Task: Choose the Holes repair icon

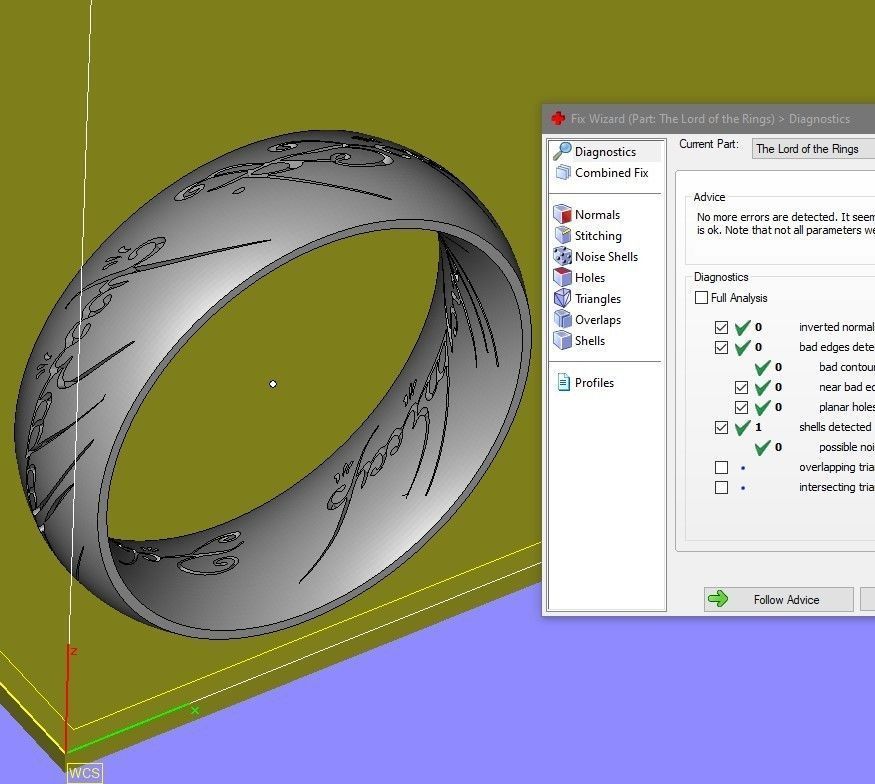Action: [562, 277]
